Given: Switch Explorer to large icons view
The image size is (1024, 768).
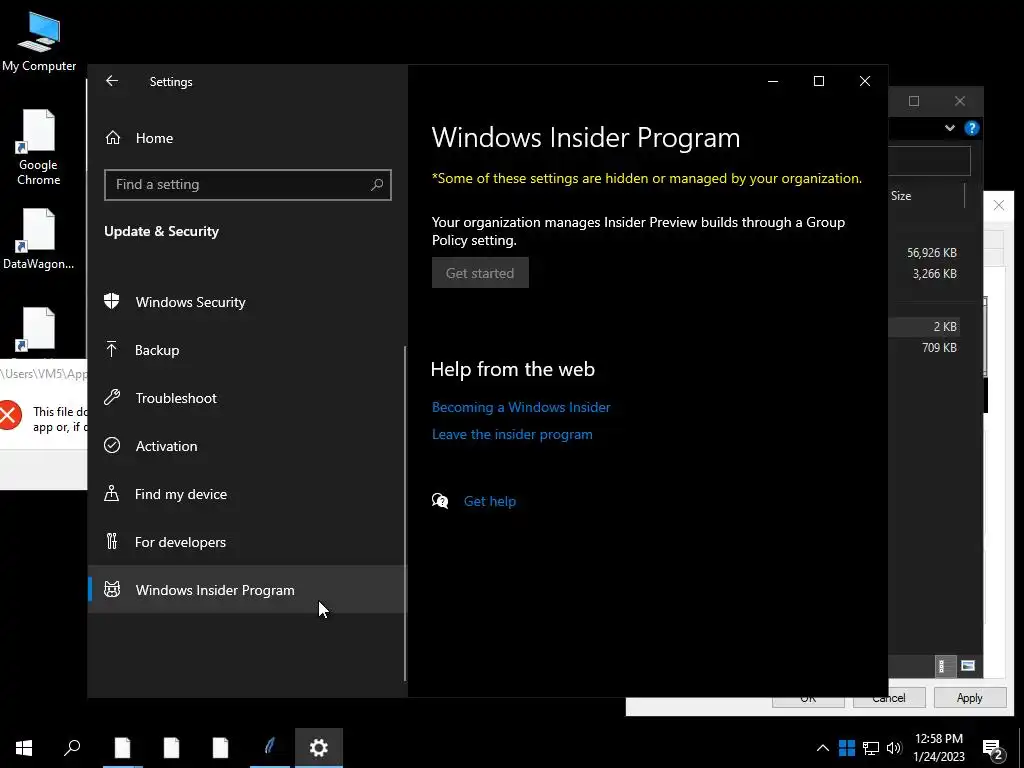Looking at the screenshot, I should coord(968,666).
